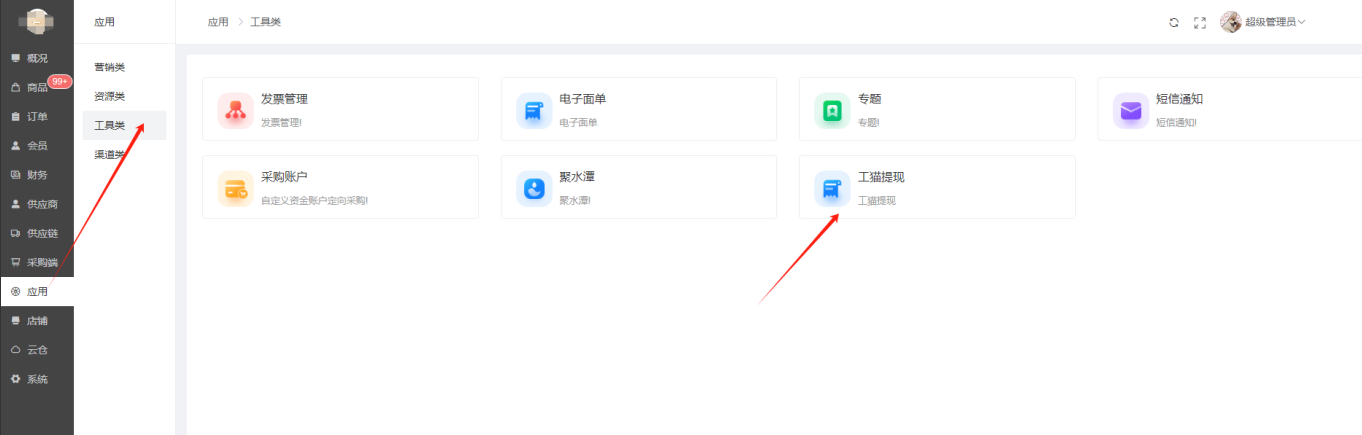Open 商品 in the left sidebar
1362x435 pixels.
pos(37,87)
